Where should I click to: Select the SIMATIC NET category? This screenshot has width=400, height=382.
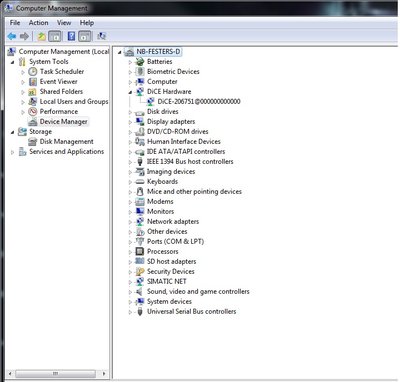pyautogui.click(x=167, y=282)
